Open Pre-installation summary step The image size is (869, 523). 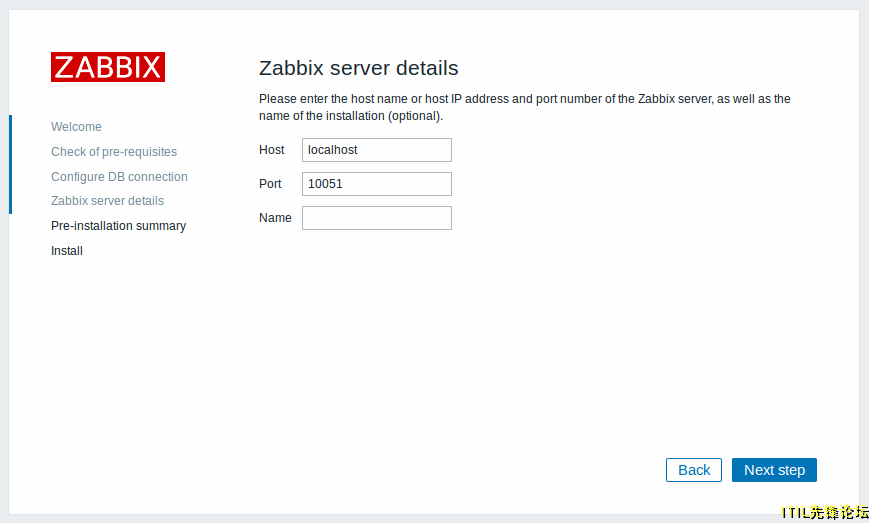click(119, 226)
